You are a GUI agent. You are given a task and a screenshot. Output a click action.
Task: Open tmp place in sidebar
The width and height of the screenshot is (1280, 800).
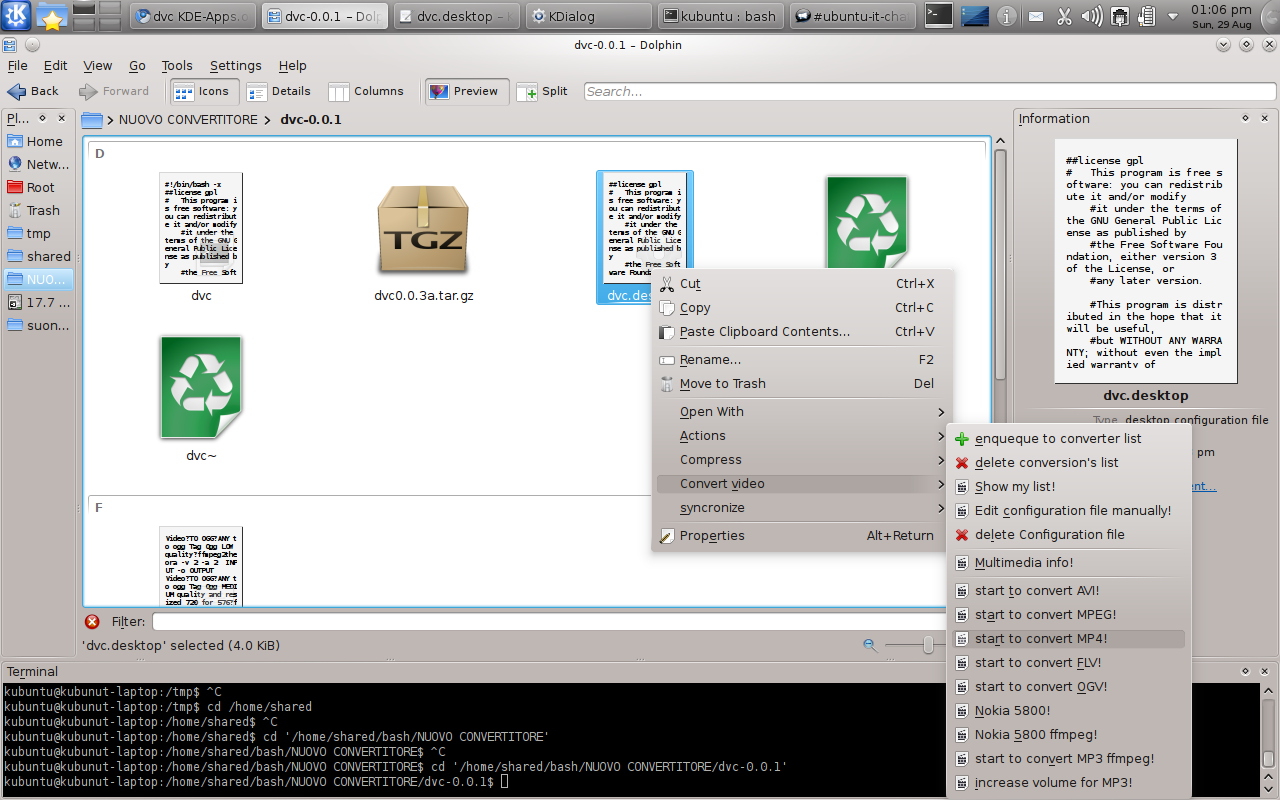point(38,233)
